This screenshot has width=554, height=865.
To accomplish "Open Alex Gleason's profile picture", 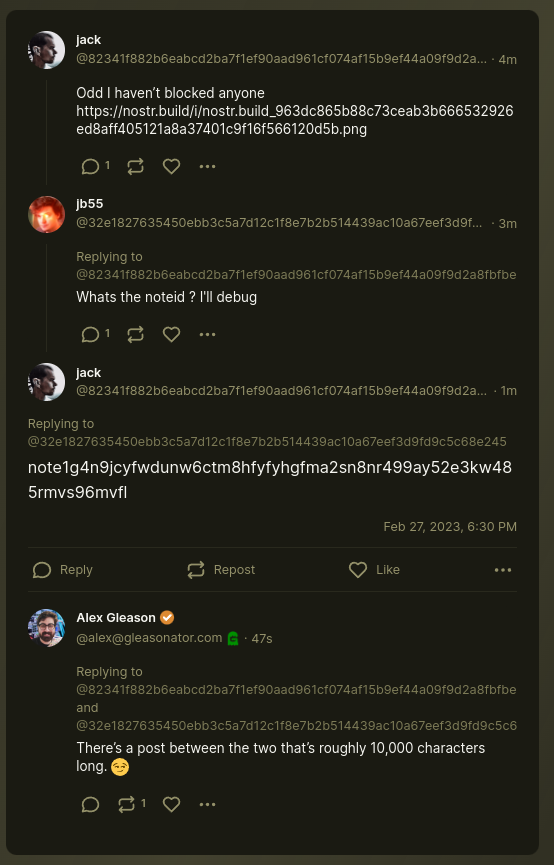I will (x=46, y=628).
